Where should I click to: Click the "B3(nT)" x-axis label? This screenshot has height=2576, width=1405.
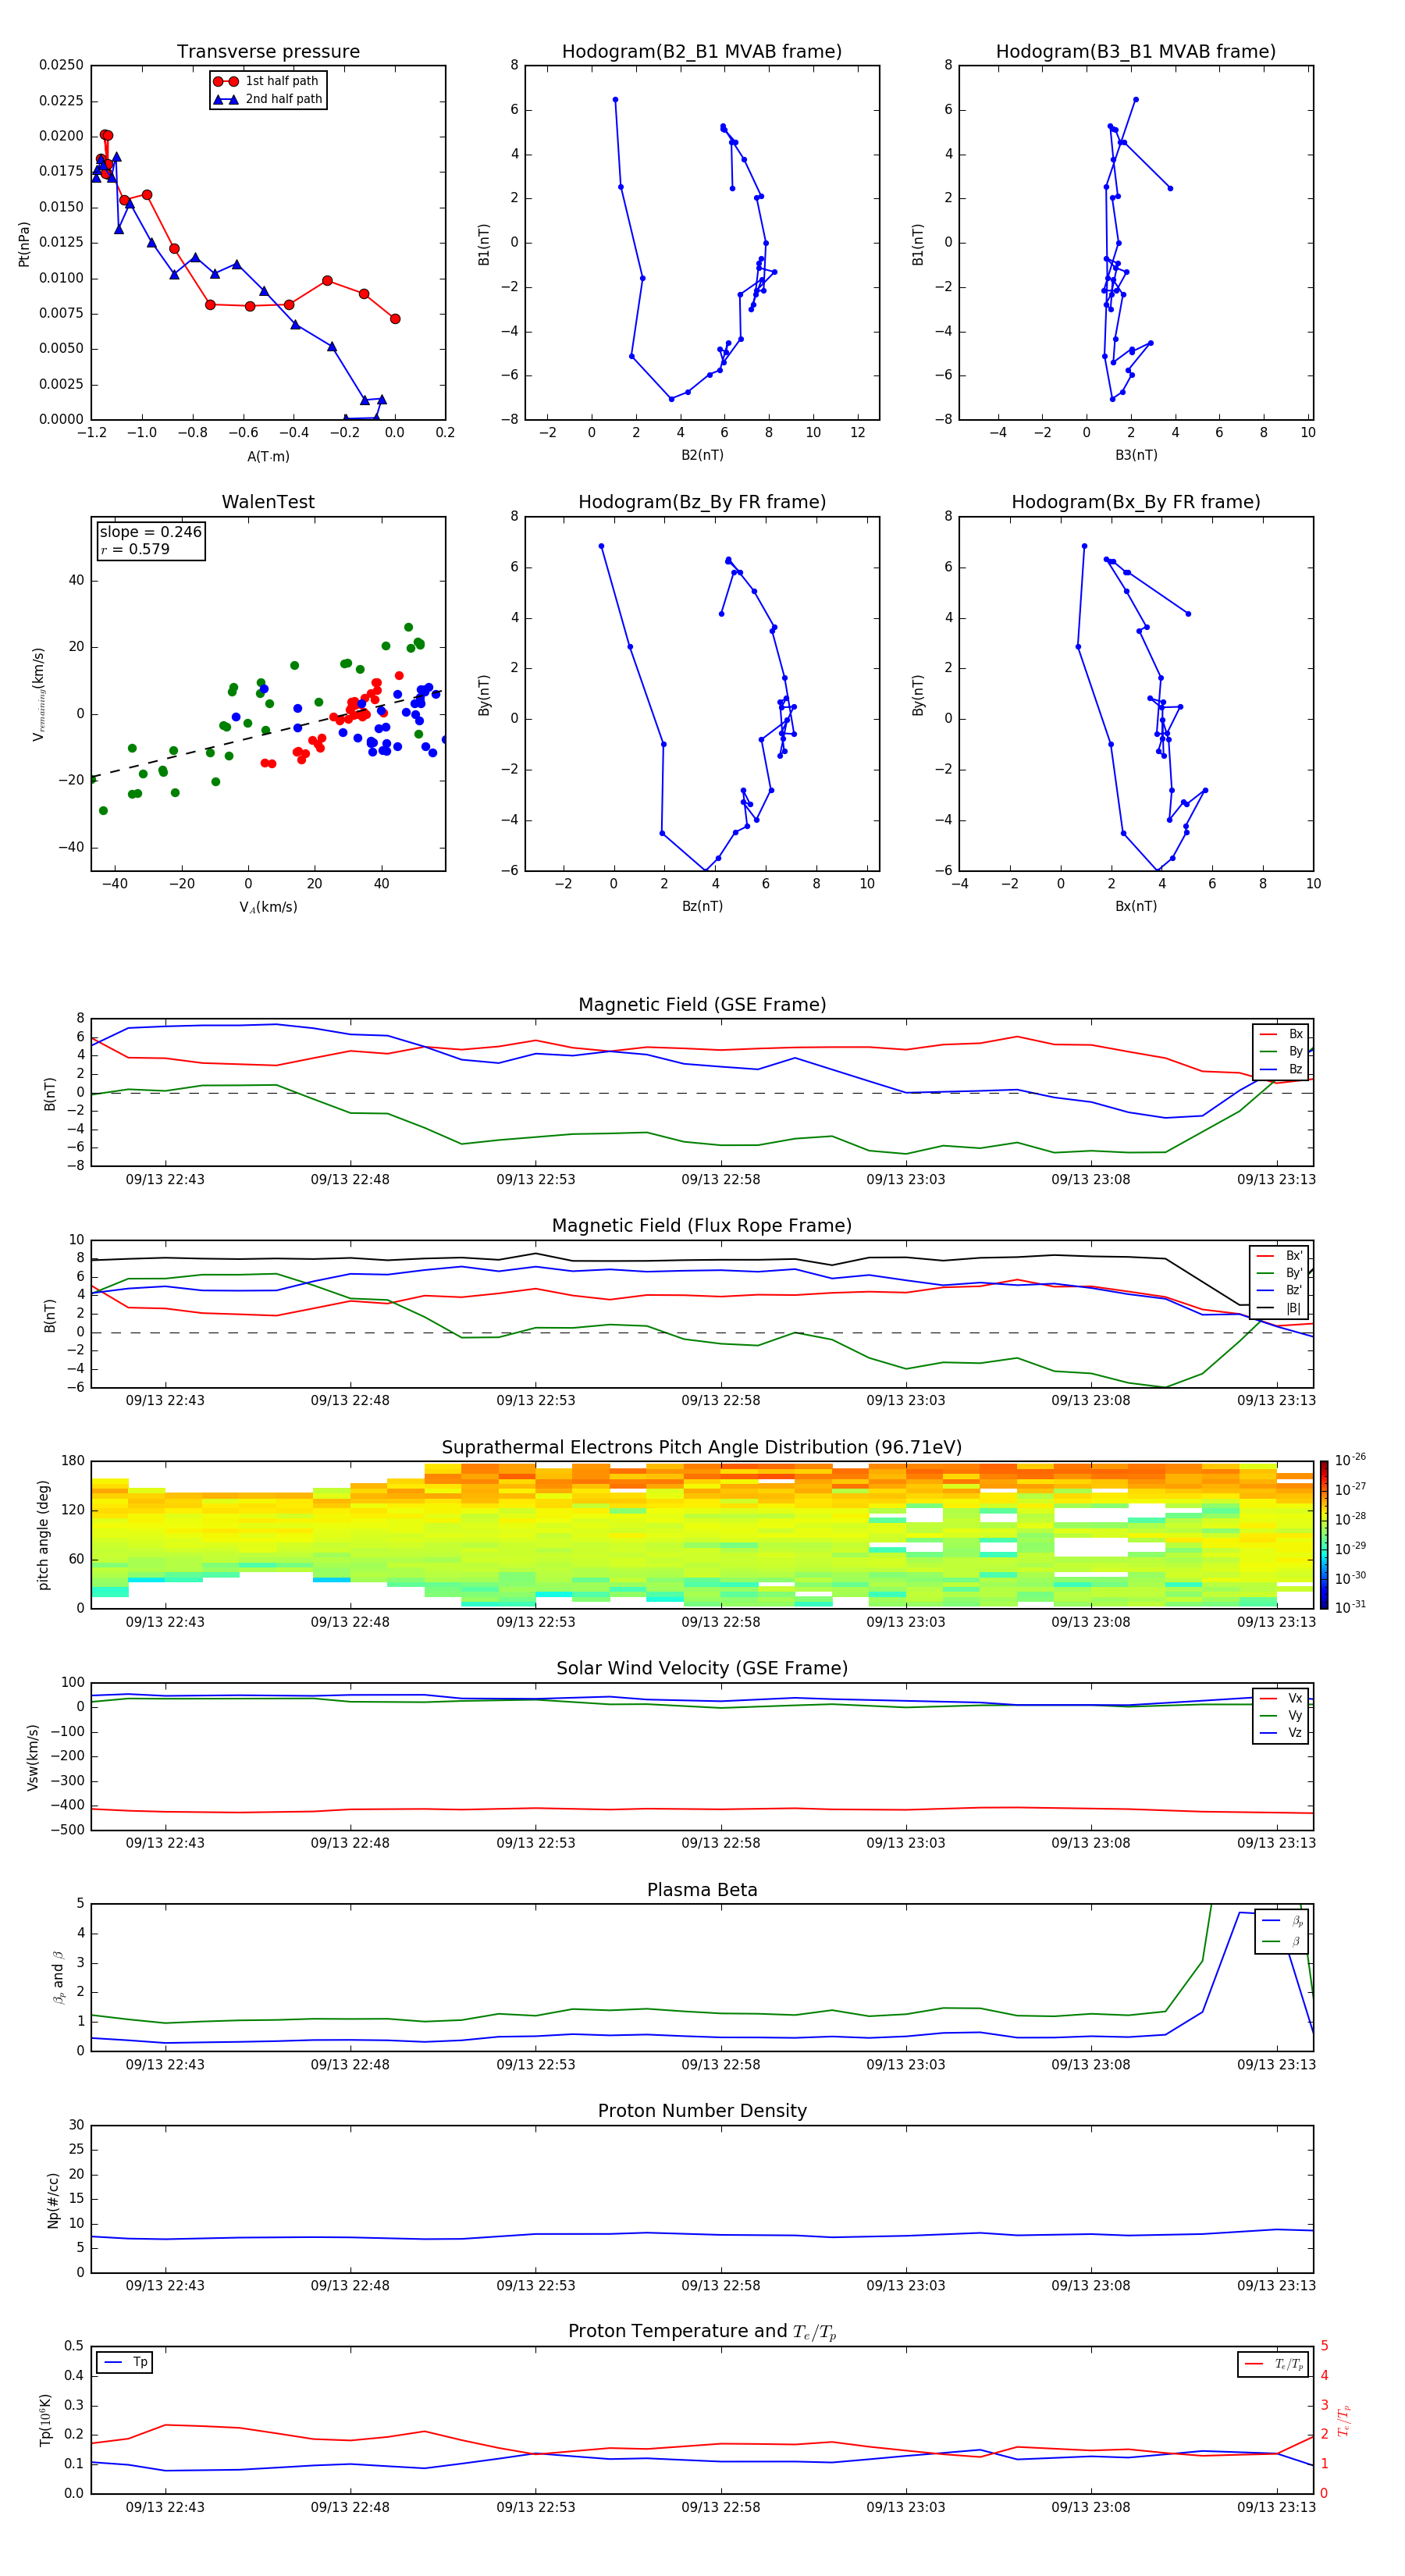(1136, 455)
